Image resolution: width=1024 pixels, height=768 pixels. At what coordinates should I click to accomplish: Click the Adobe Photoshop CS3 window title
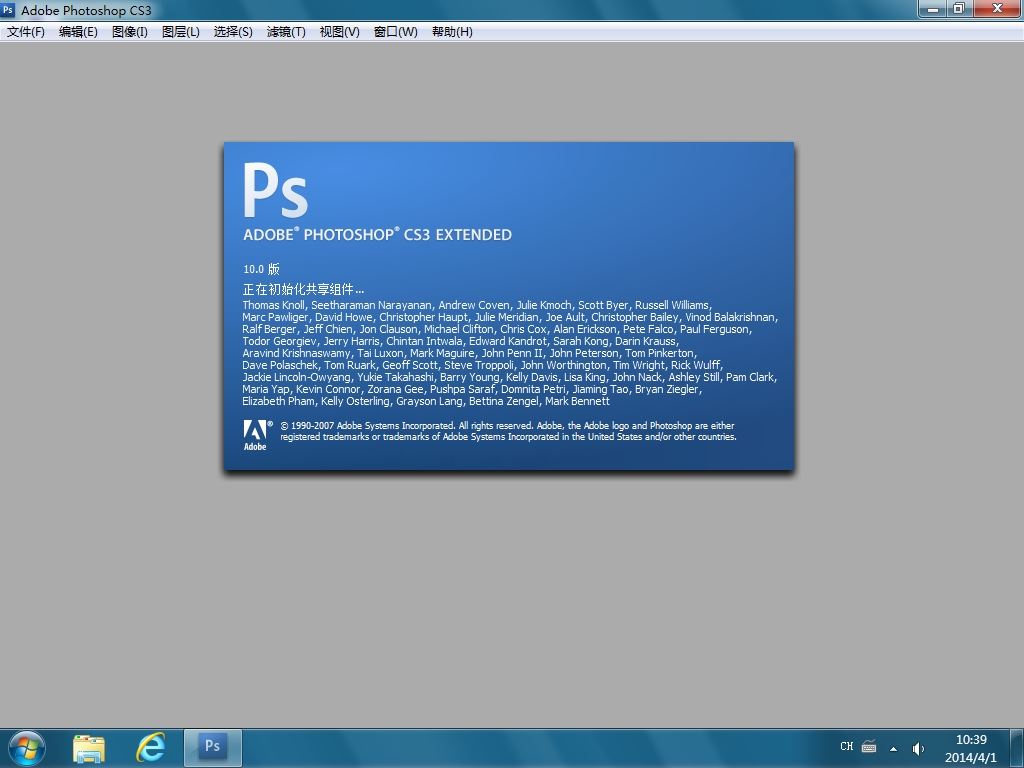[x=86, y=10]
